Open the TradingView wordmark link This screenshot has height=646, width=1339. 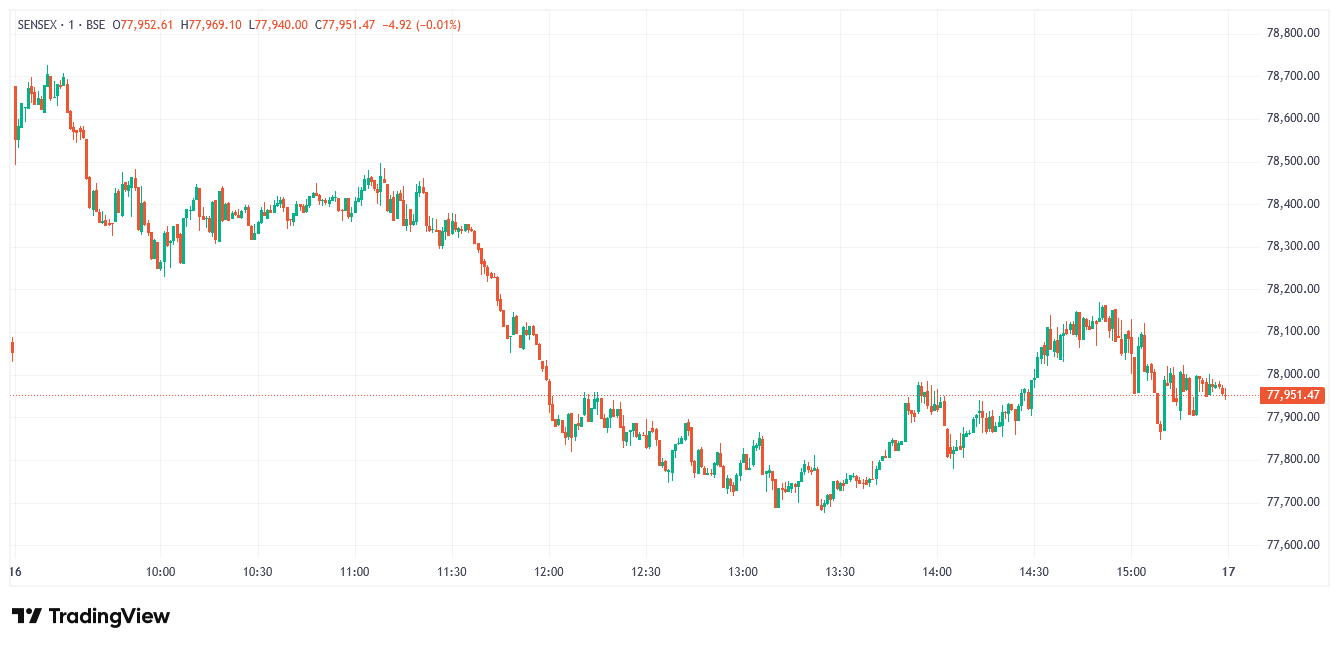tap(109, 616)
